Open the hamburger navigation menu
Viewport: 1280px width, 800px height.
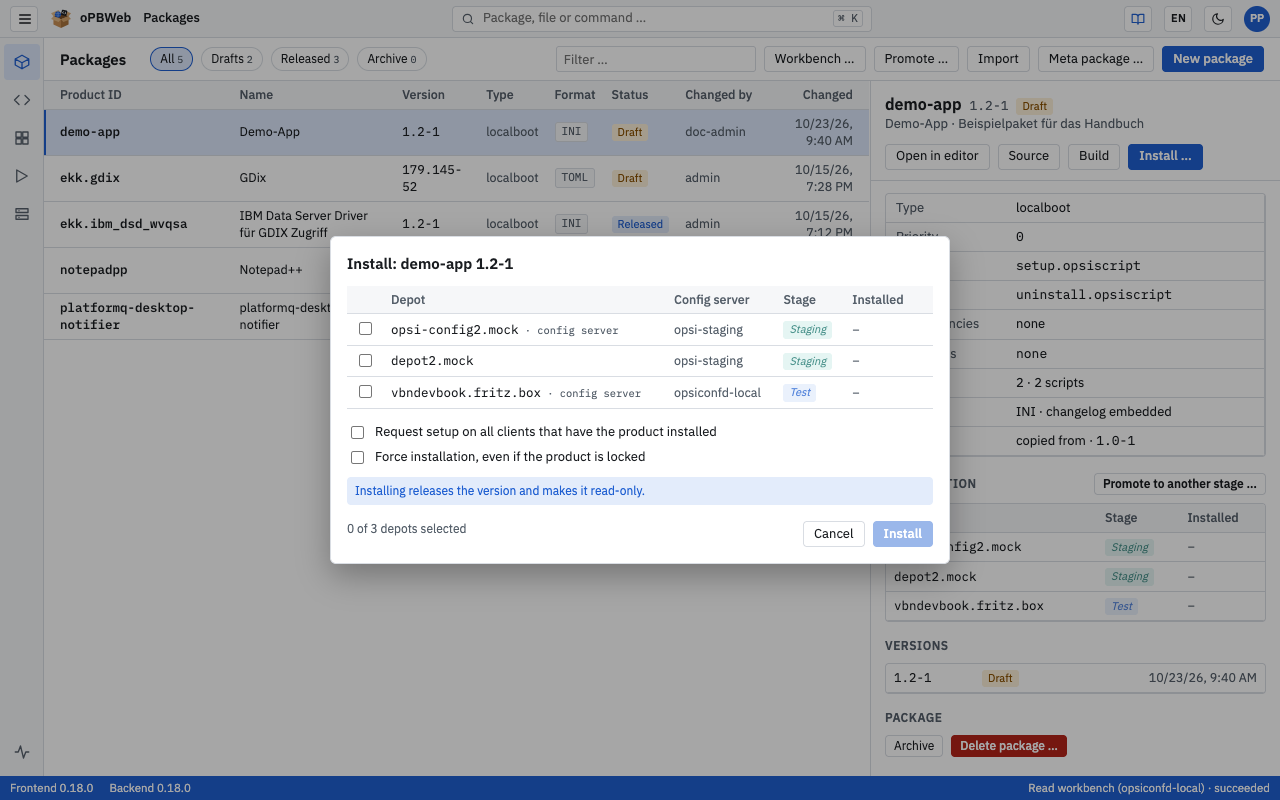[25, 18]
